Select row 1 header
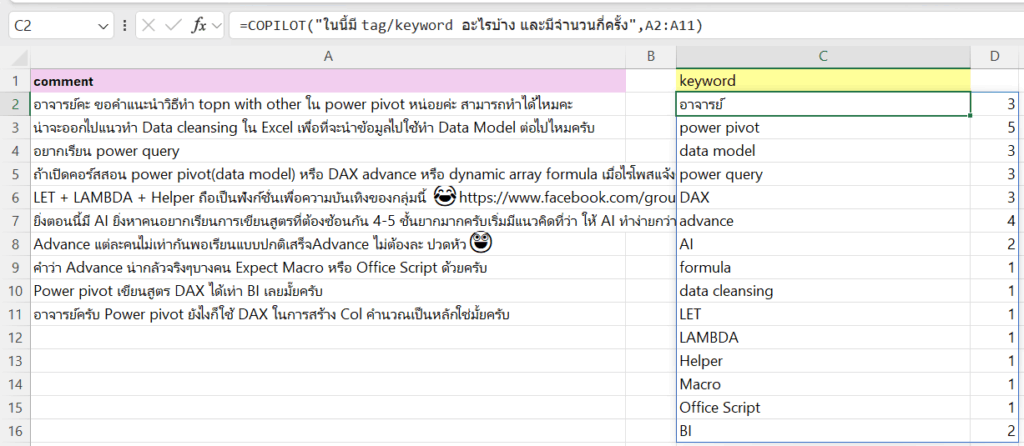1024x446 pixels. (x=14, y=80)
